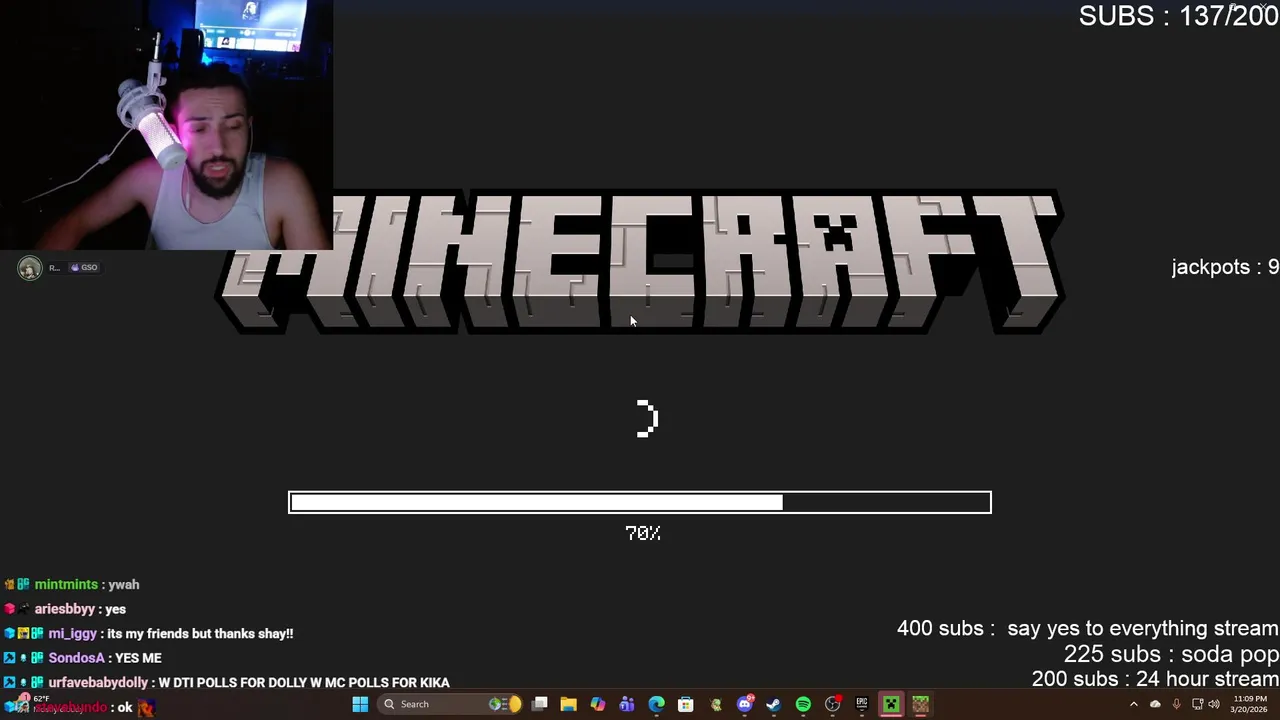The height and width of the screenshot is (720, 1280).
Task: Click urfavebabydolly chat message
Action: pyautogui.click(x=227, y=682)
